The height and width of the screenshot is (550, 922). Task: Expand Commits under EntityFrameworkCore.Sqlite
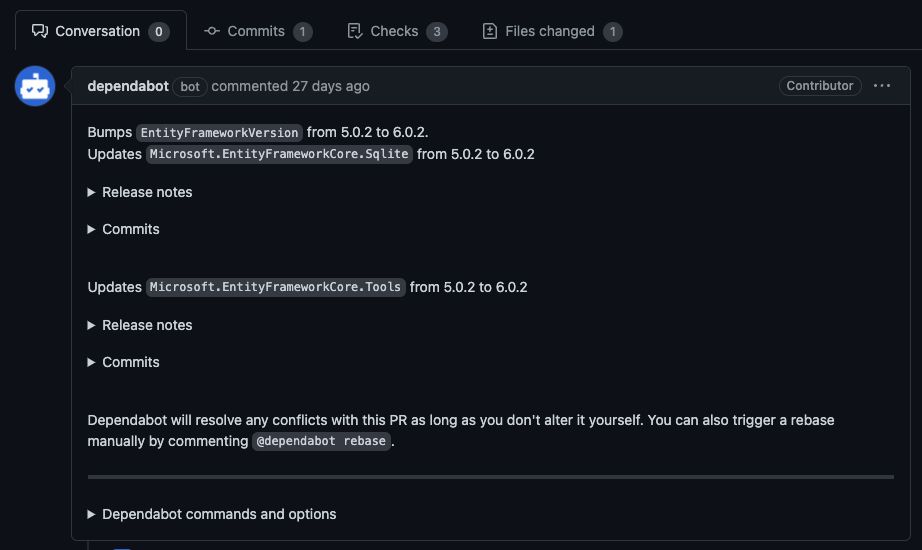coord(123,229)
